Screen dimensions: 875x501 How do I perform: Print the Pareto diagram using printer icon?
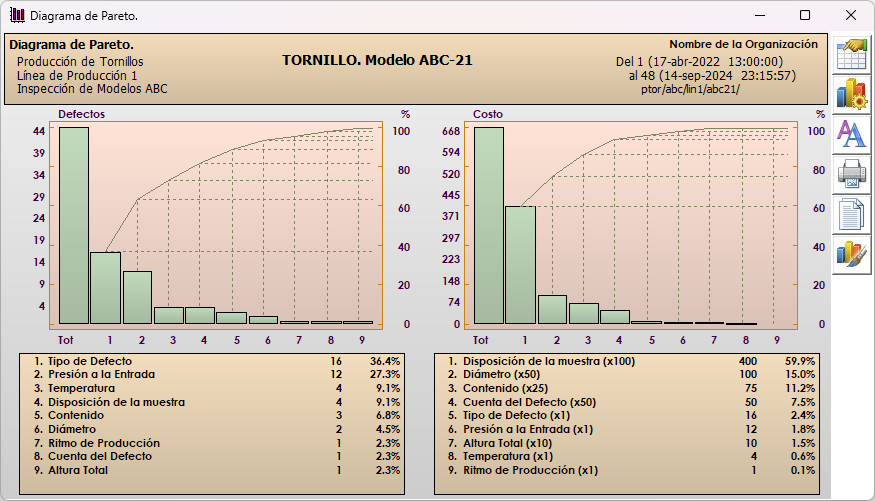[851, 174]
